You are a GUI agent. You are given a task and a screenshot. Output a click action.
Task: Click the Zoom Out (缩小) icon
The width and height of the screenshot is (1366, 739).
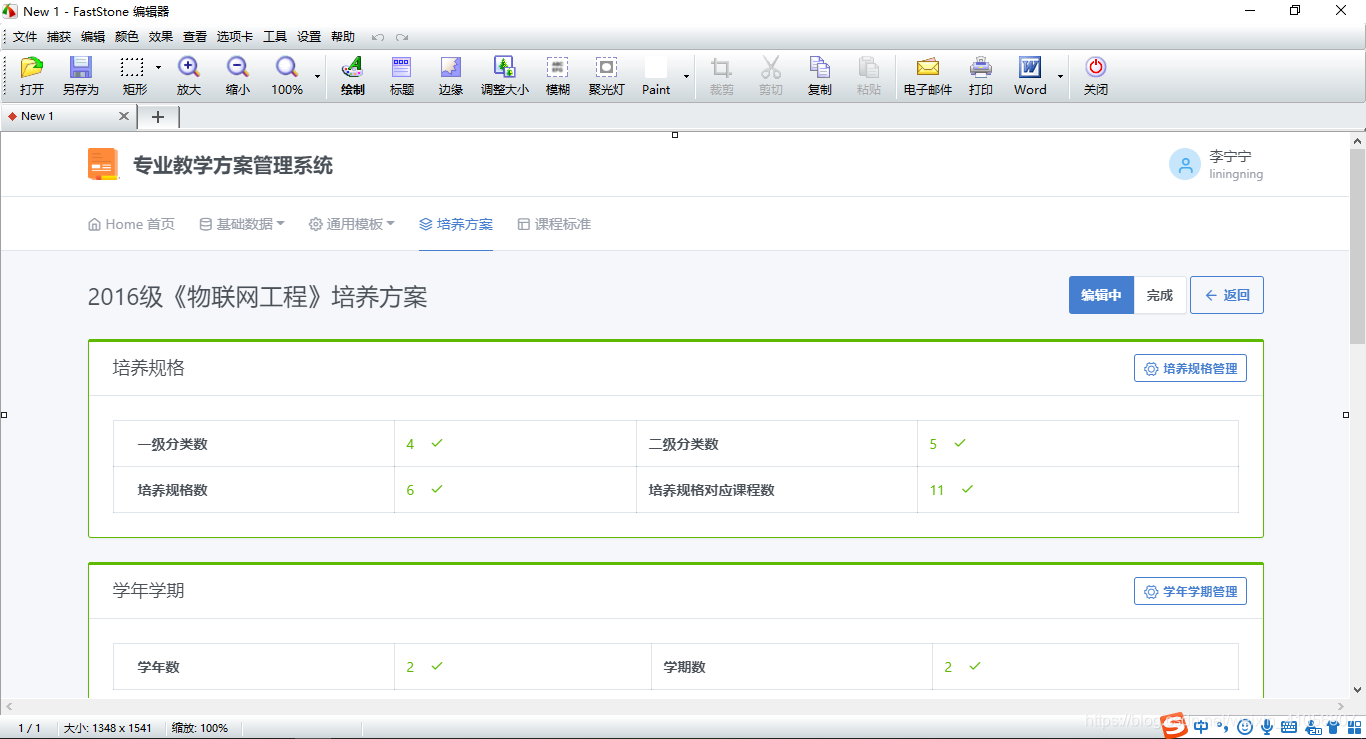coord(238,76)
